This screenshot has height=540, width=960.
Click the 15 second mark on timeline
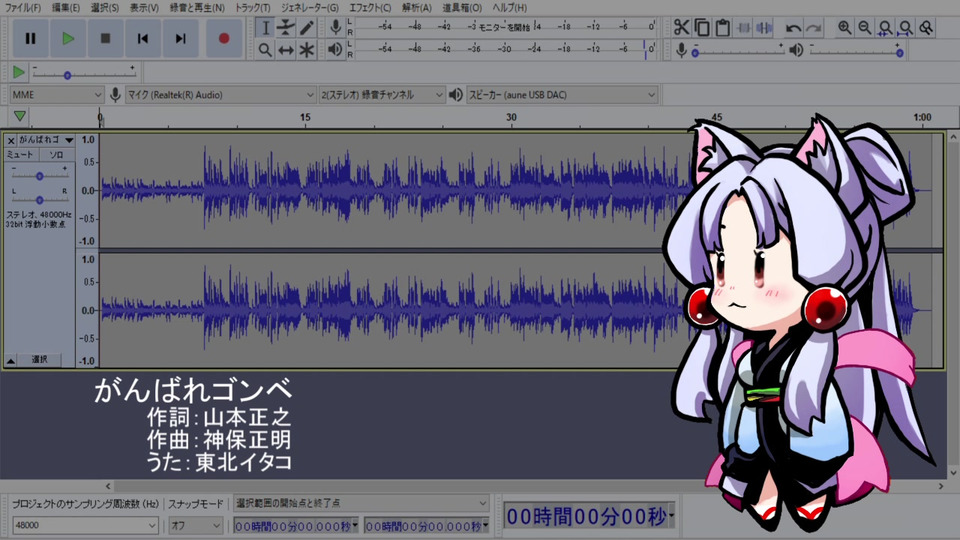[x=305, y=117]
